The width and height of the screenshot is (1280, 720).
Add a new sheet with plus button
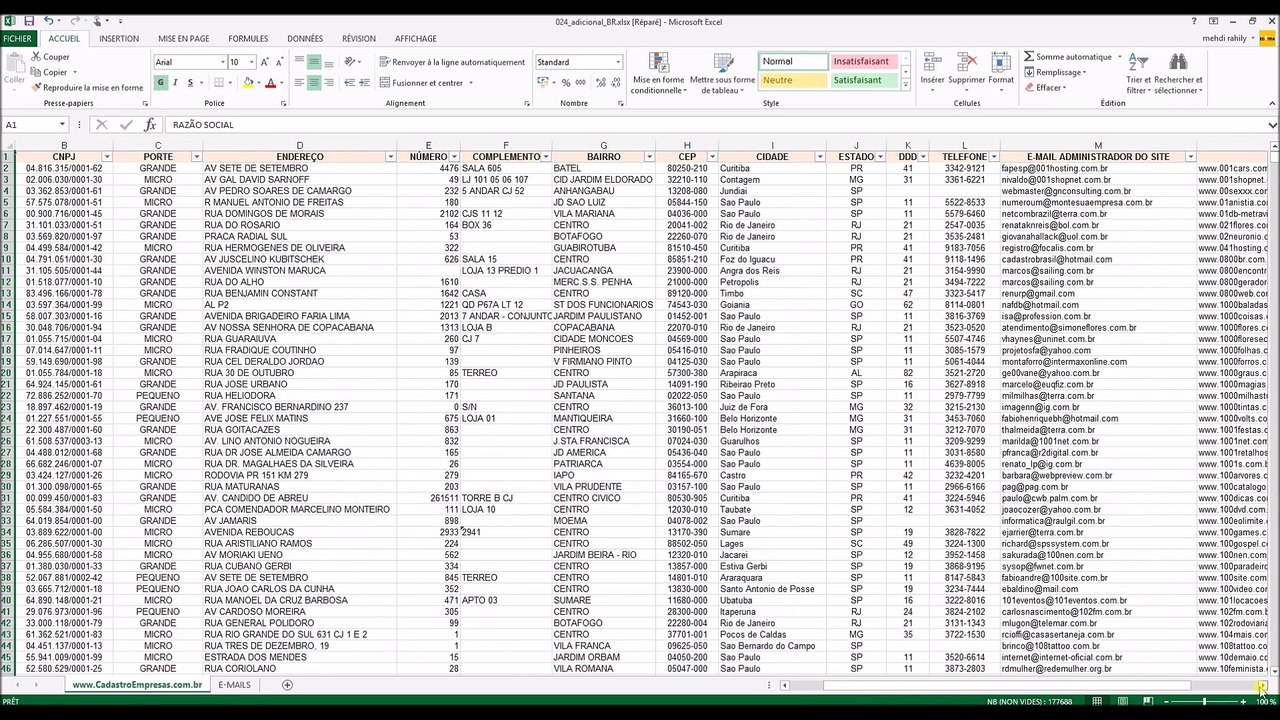tap(287, 685)
